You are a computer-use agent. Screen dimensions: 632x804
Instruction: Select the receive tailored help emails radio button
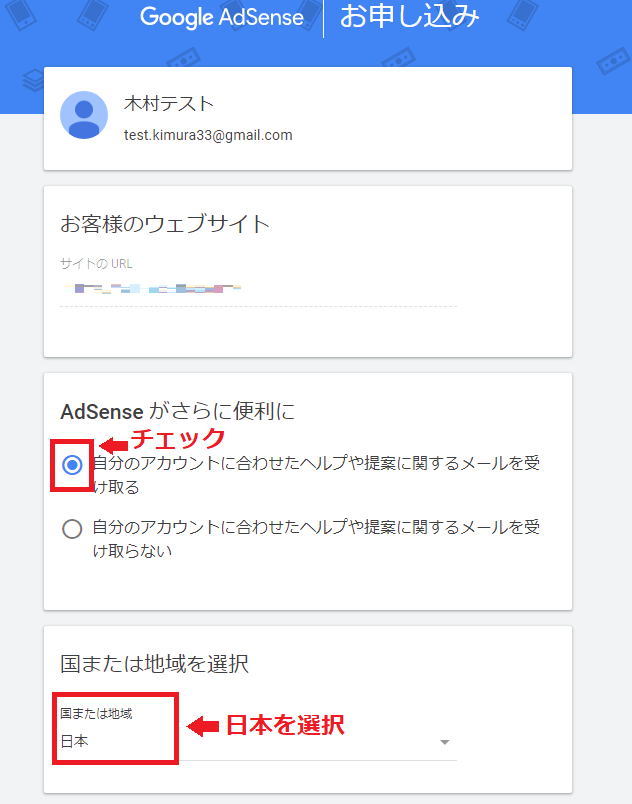(72, 465)
